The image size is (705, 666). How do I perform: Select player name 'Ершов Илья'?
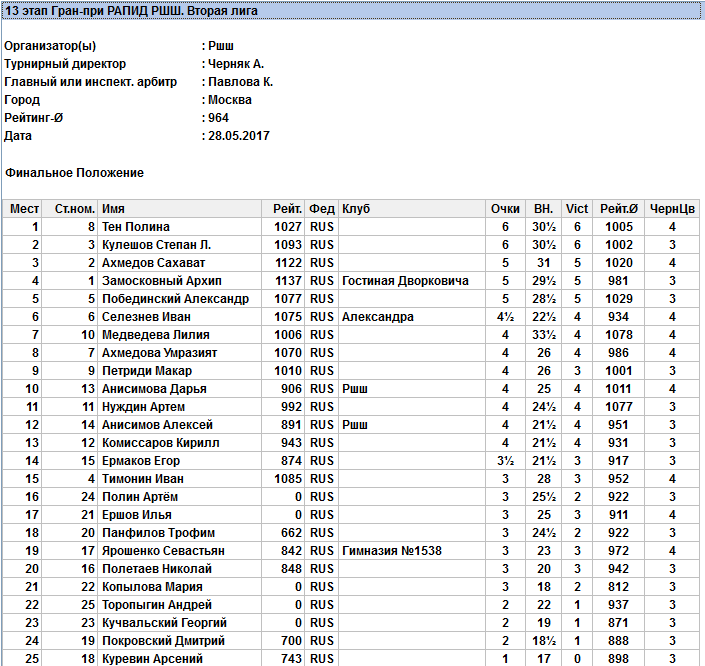click(x=137, y=514)
